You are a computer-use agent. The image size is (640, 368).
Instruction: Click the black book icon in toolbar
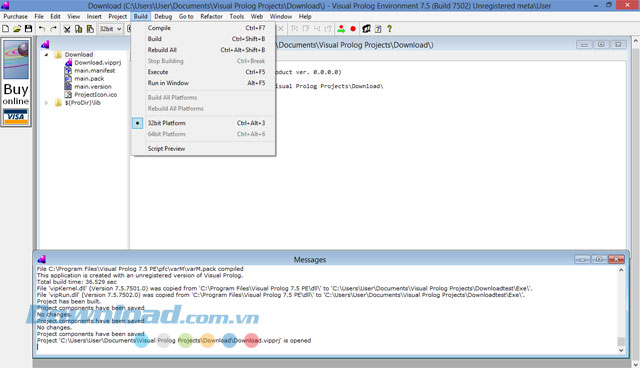click(367, 29)
